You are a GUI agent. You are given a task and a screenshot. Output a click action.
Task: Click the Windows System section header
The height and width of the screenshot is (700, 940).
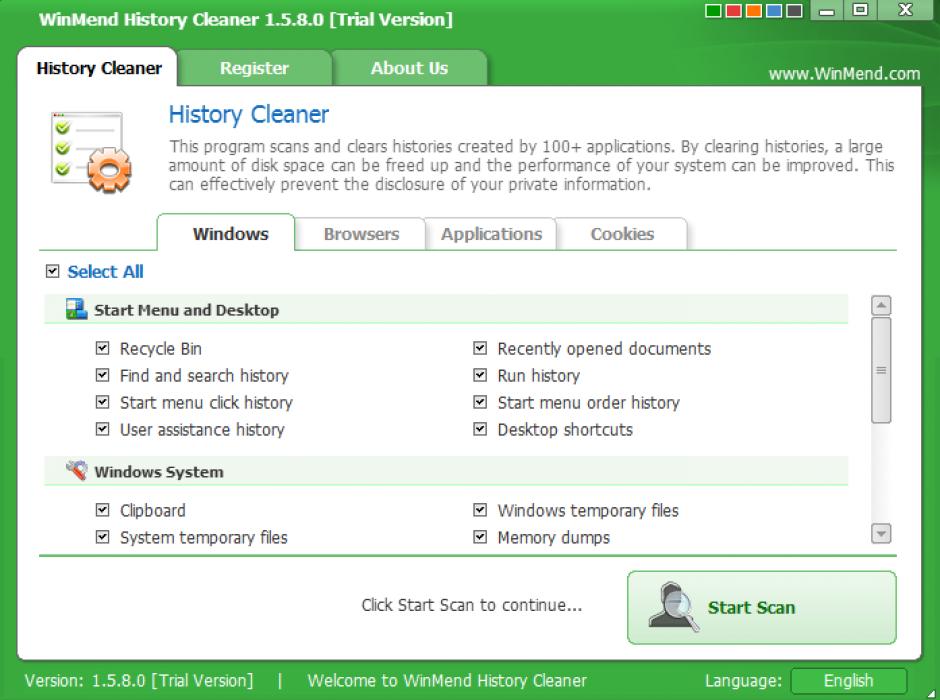[446, 471]
